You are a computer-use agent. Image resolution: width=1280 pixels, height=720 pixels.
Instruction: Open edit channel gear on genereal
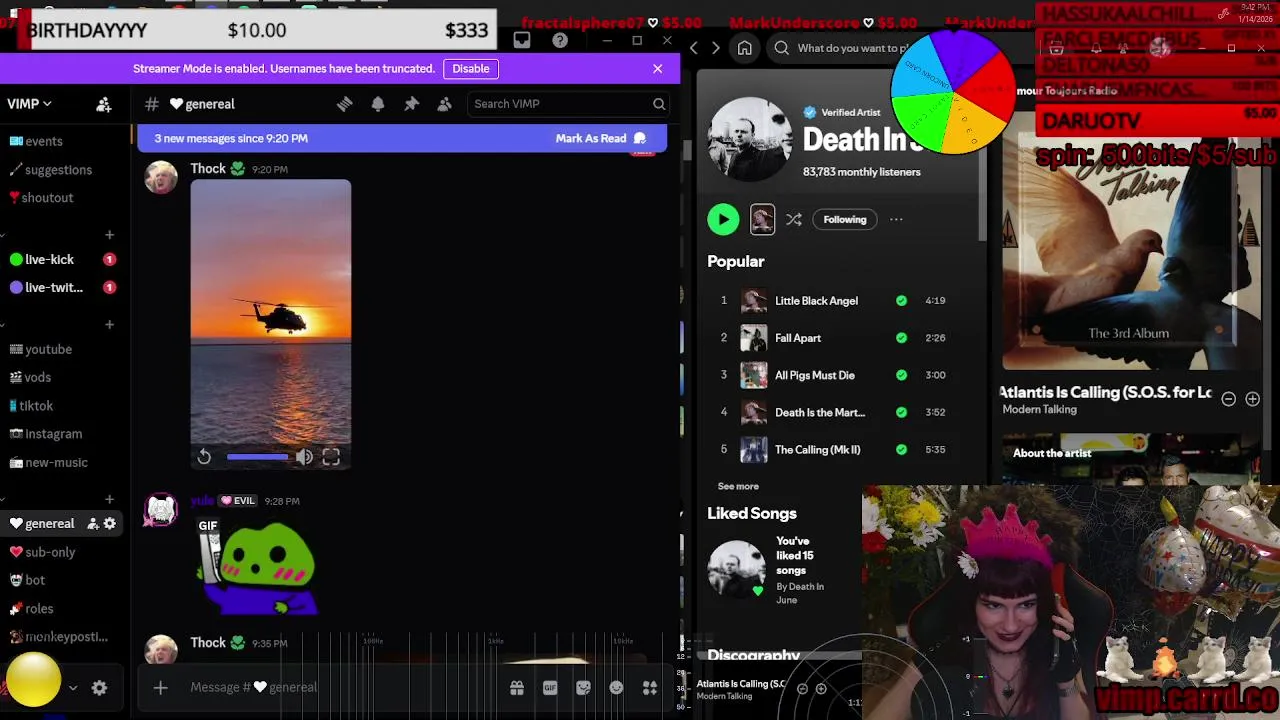pos(110,523)
